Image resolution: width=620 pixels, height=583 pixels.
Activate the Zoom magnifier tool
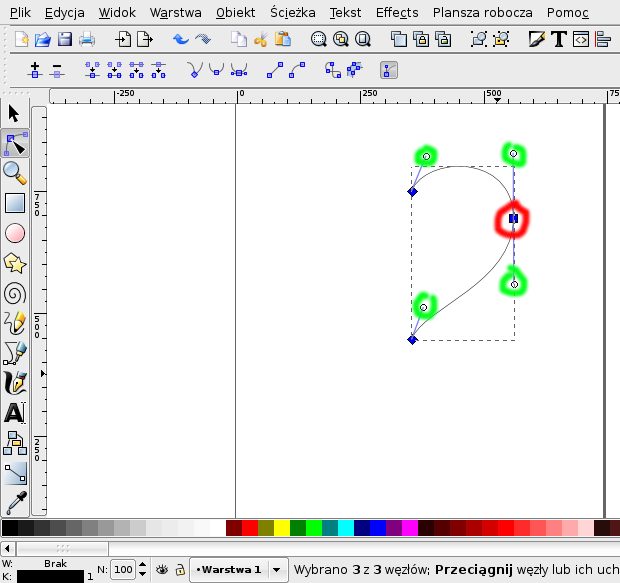click(x=15, y=173)
